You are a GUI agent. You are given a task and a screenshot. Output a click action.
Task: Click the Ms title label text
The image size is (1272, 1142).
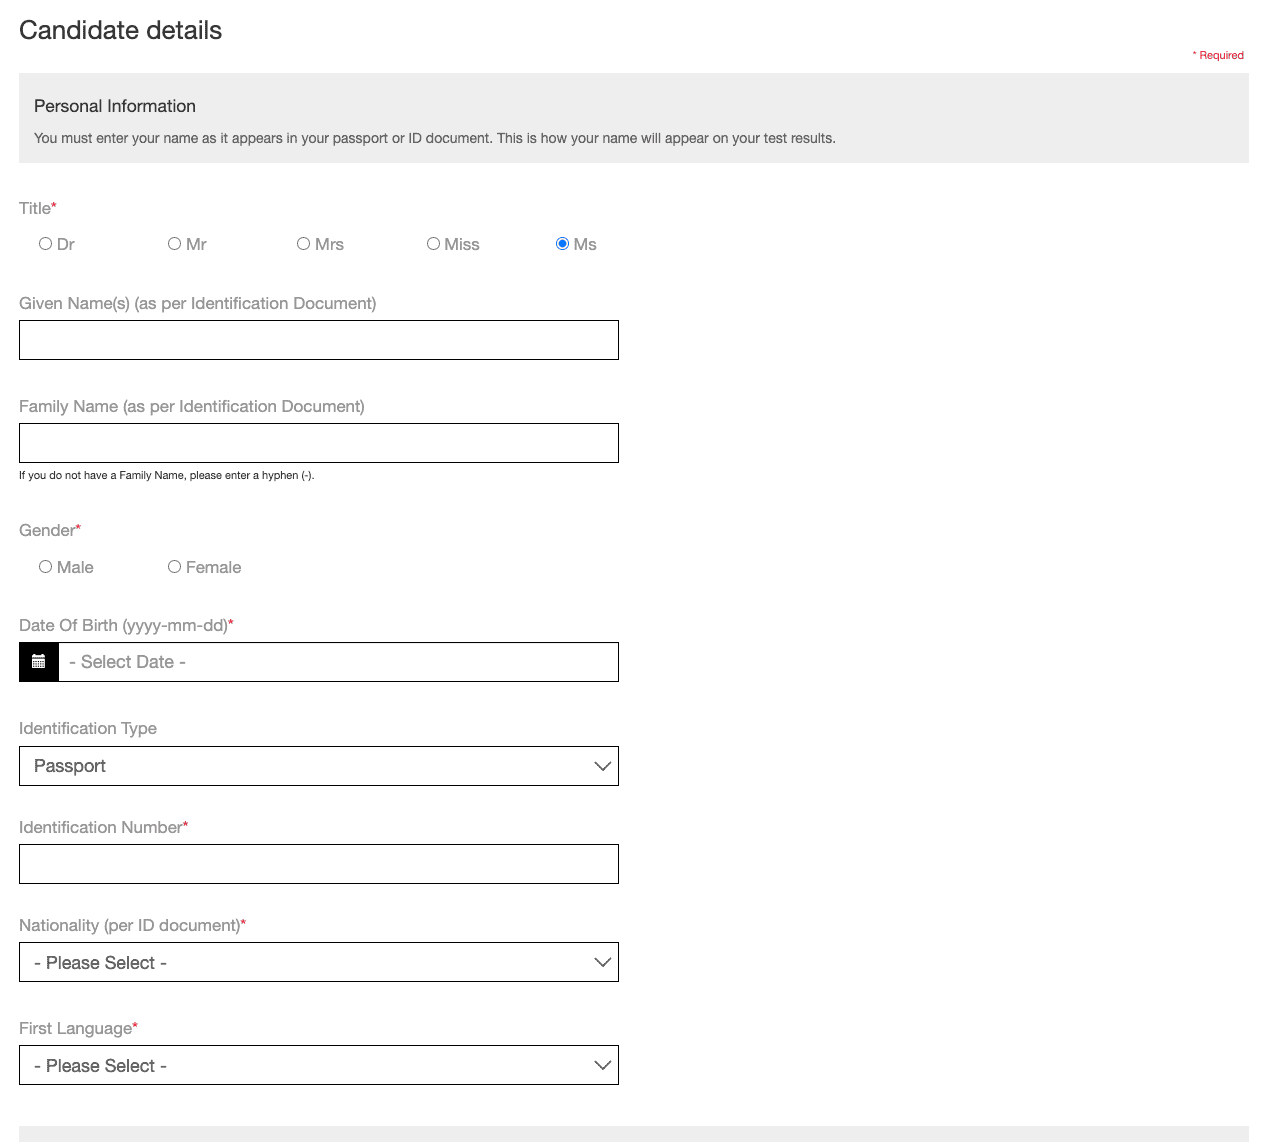pos(585,244)
